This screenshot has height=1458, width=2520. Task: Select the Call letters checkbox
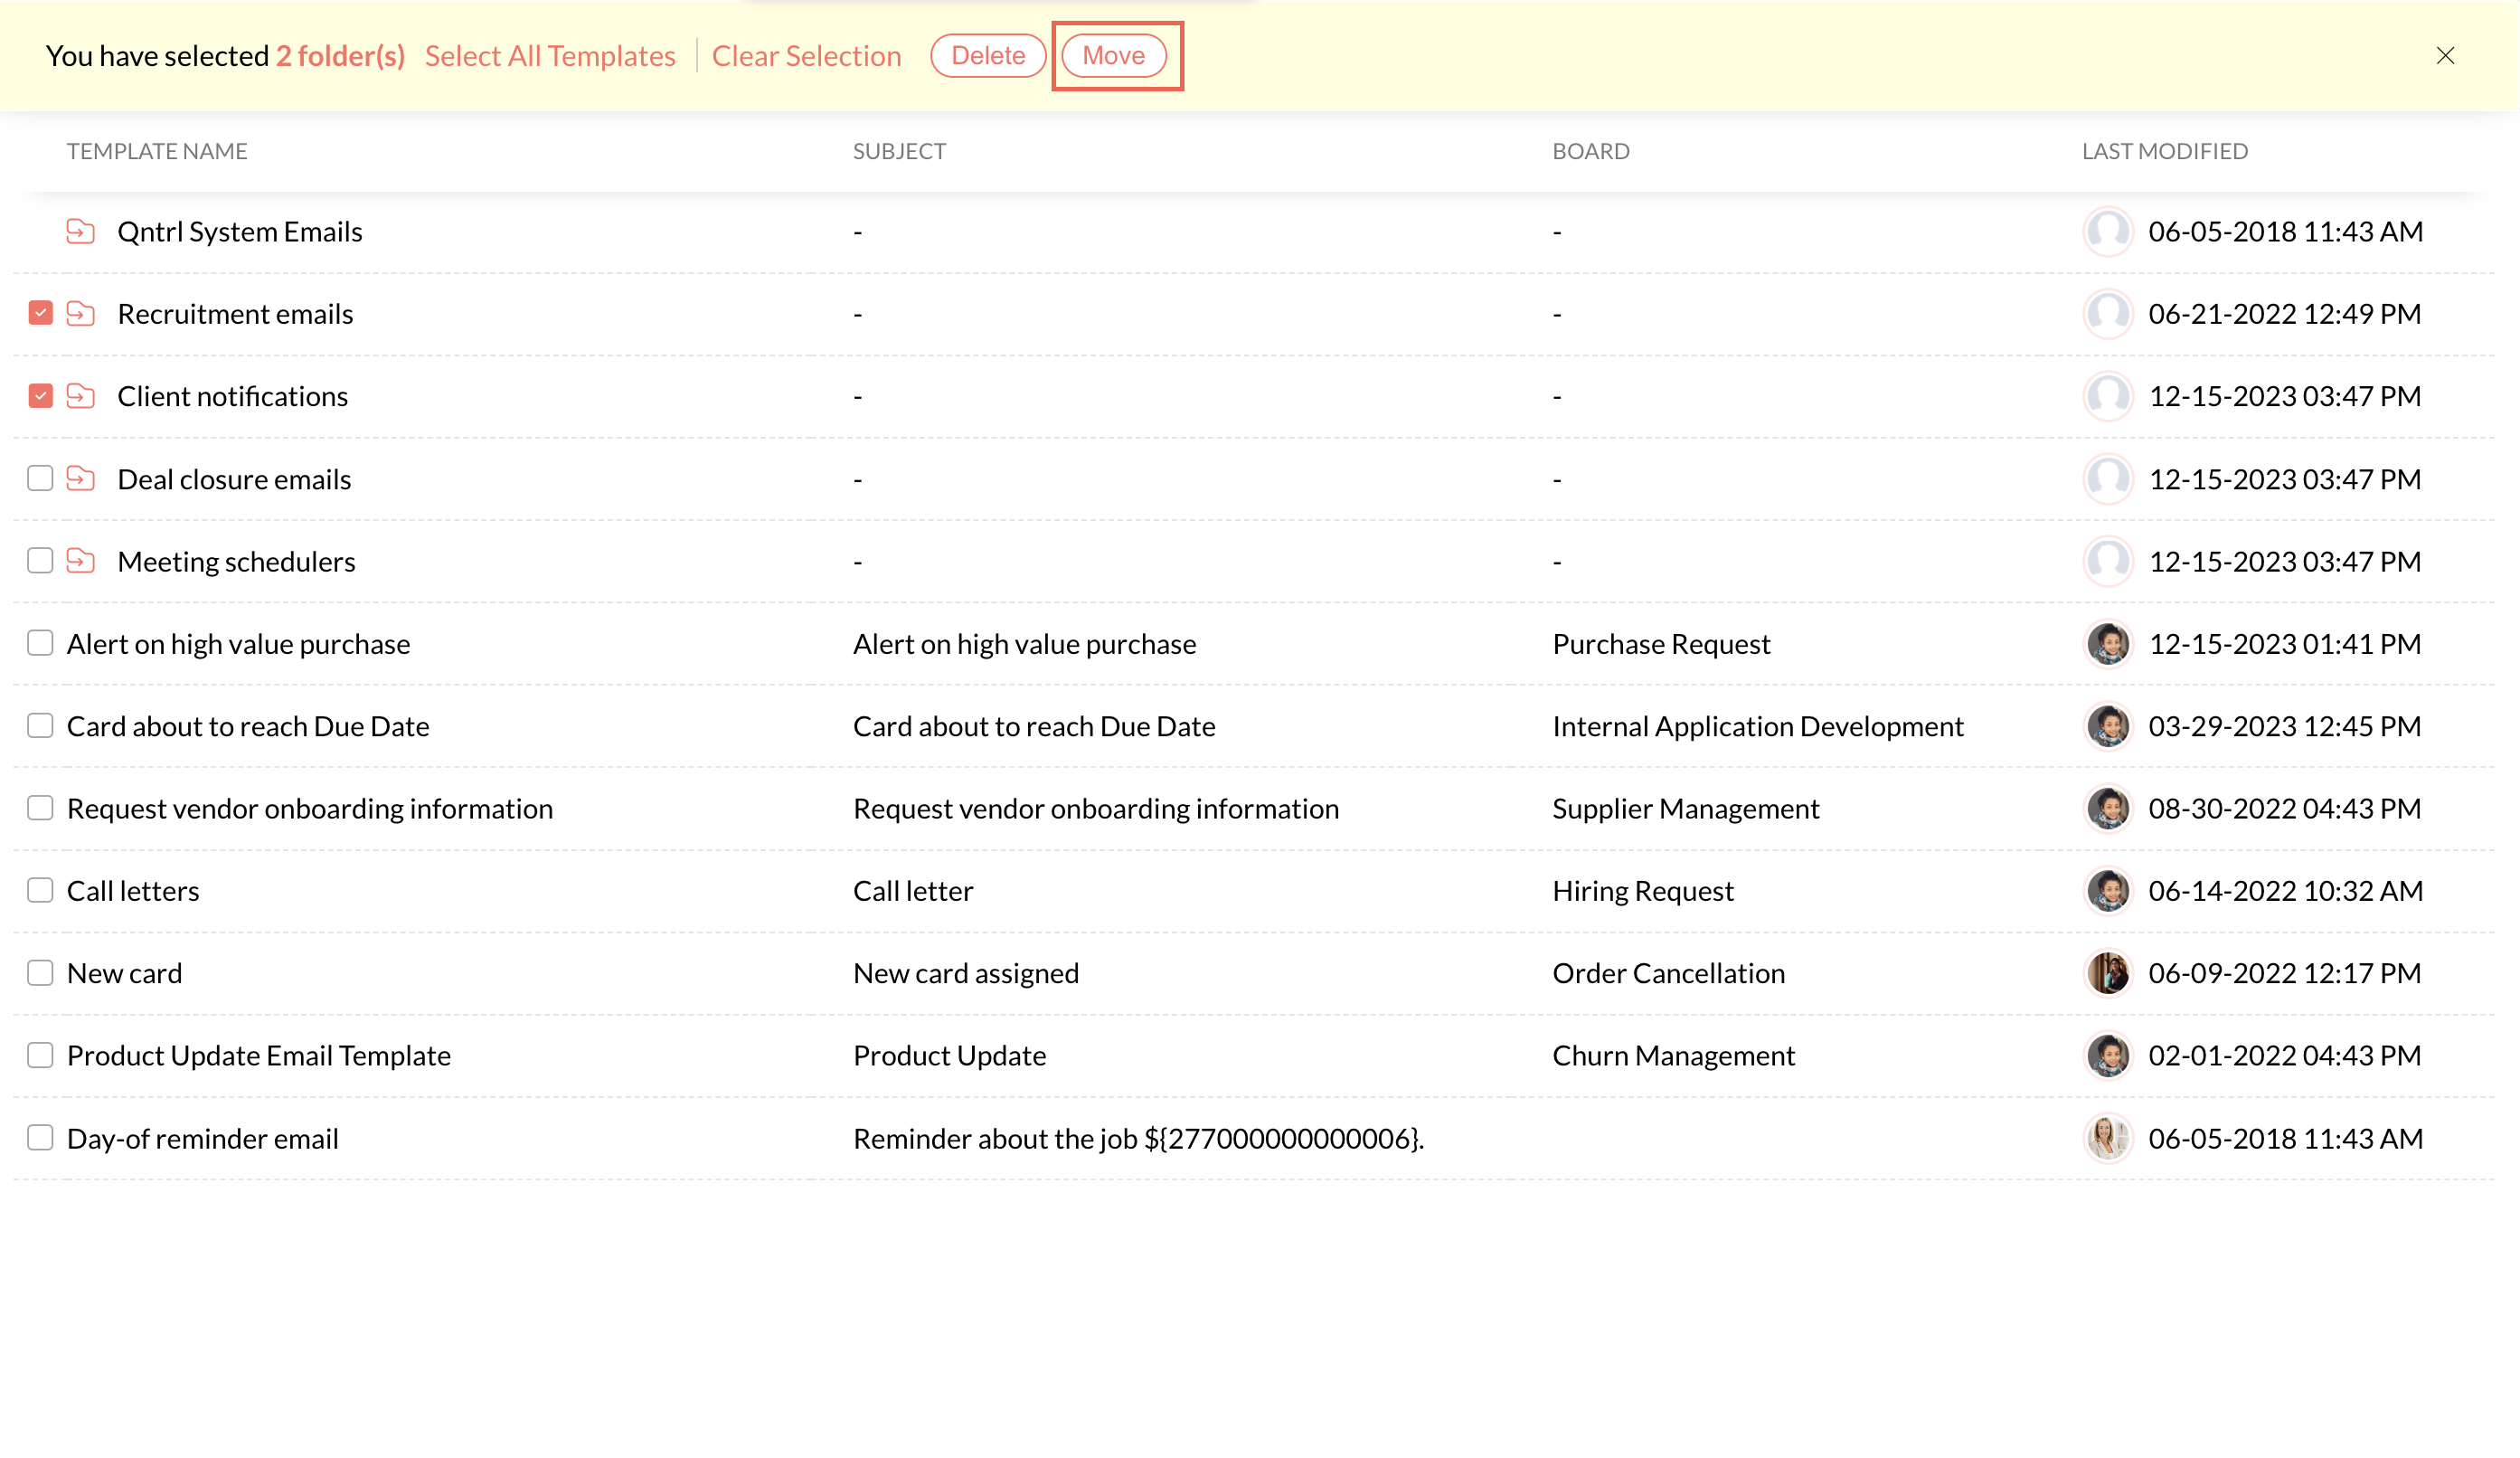[40, 890]
